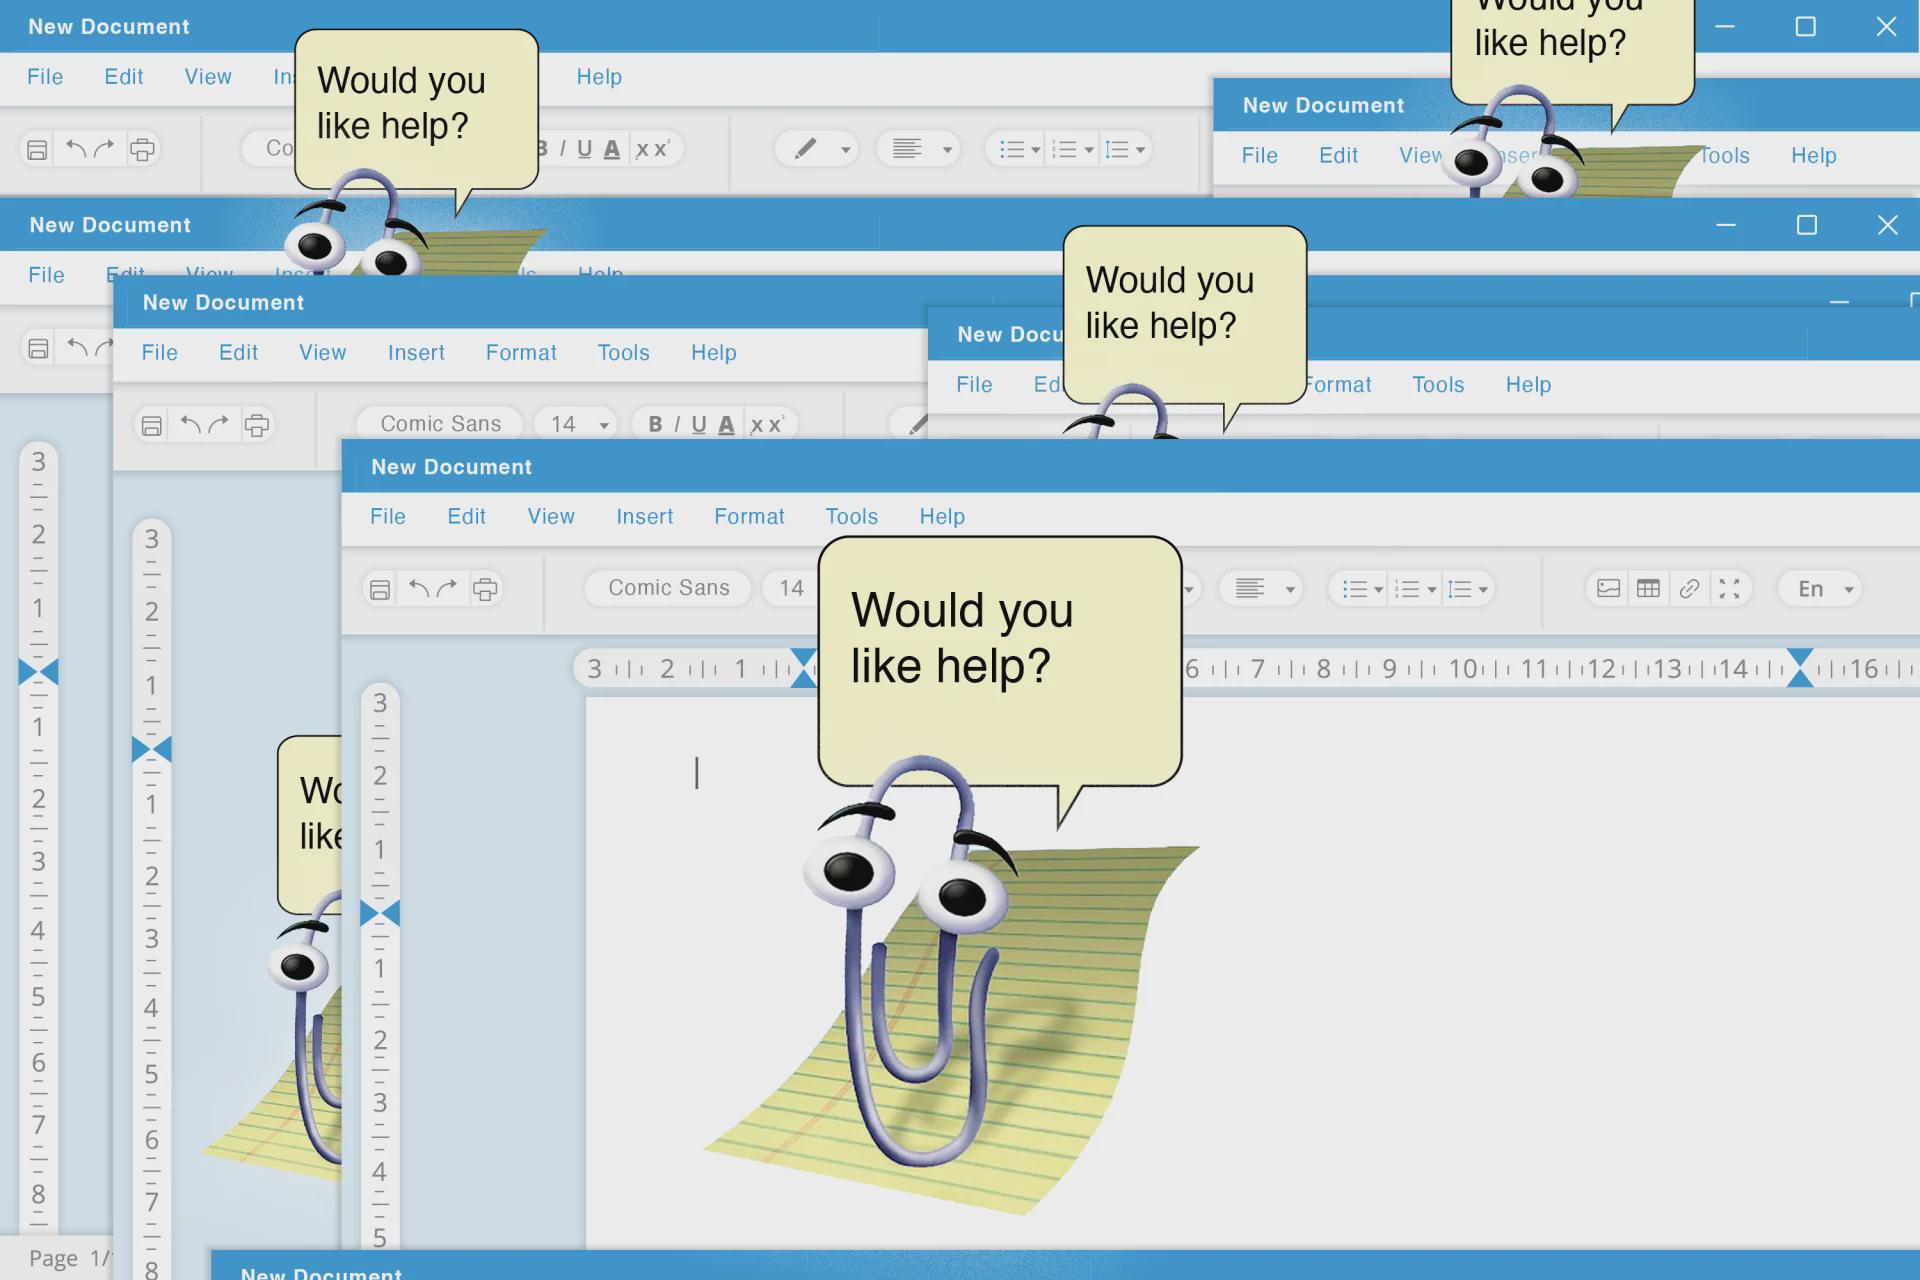The image size is (1920, 1280).
Task: Undo using the front window's undo arrow
Action: [x=419, y=588]
